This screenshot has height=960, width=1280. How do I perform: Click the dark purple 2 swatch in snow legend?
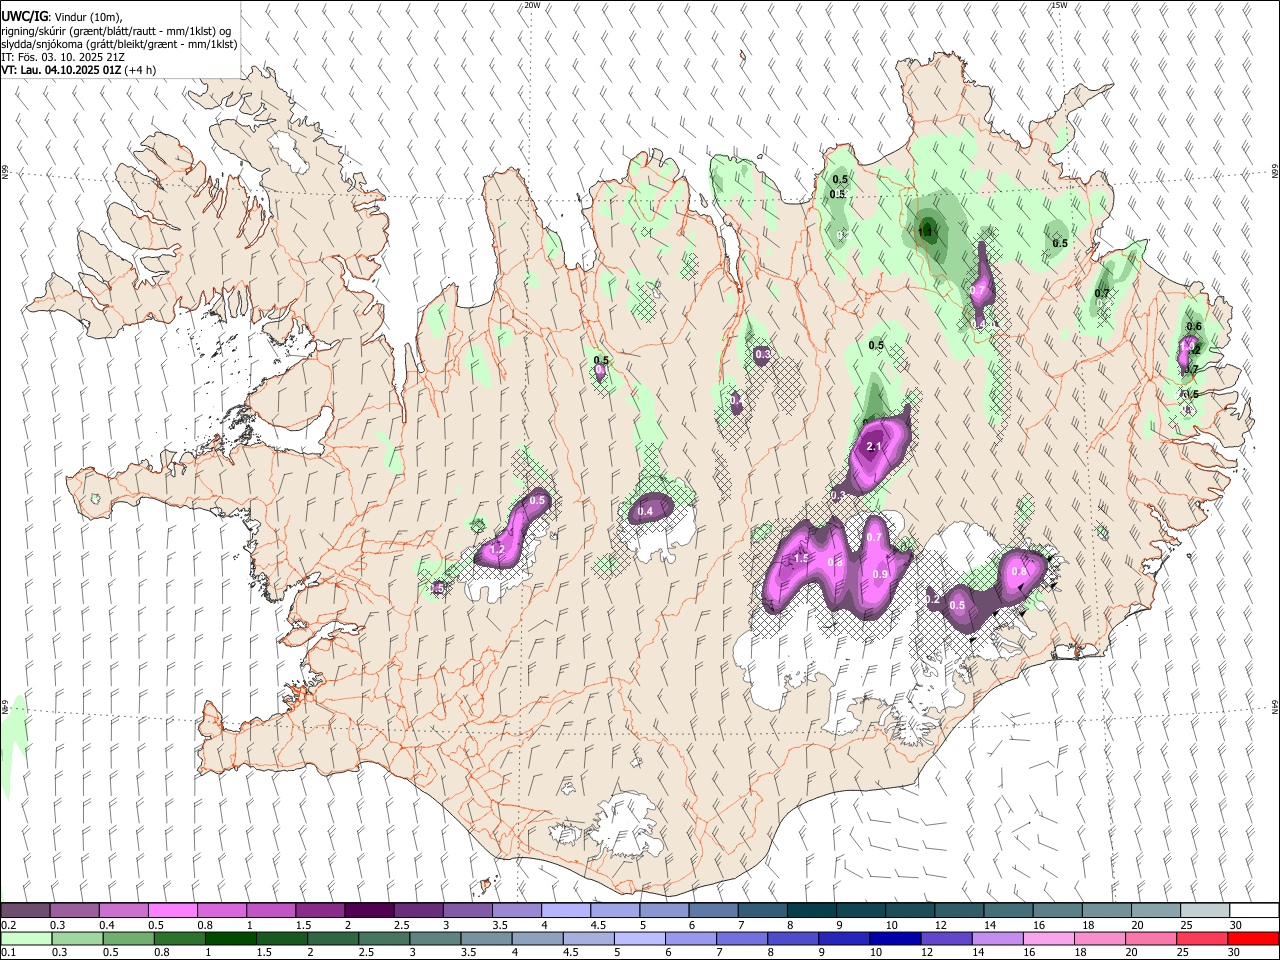(370, 911)
